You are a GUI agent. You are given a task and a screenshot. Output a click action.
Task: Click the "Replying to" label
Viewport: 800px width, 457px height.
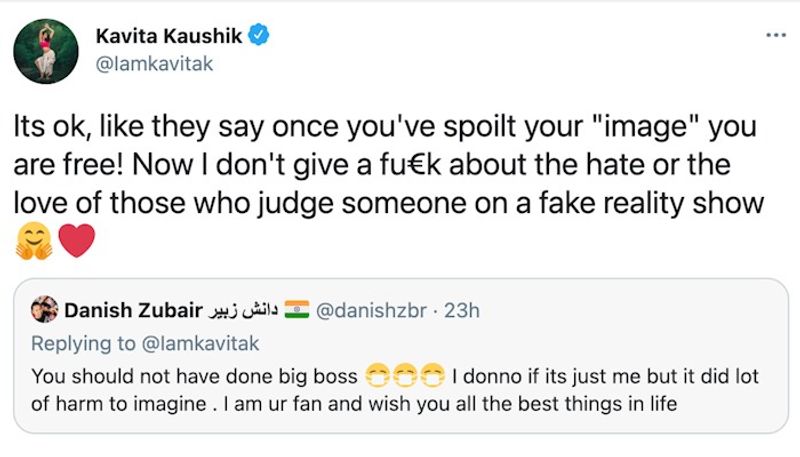click(x=83, y=344)
